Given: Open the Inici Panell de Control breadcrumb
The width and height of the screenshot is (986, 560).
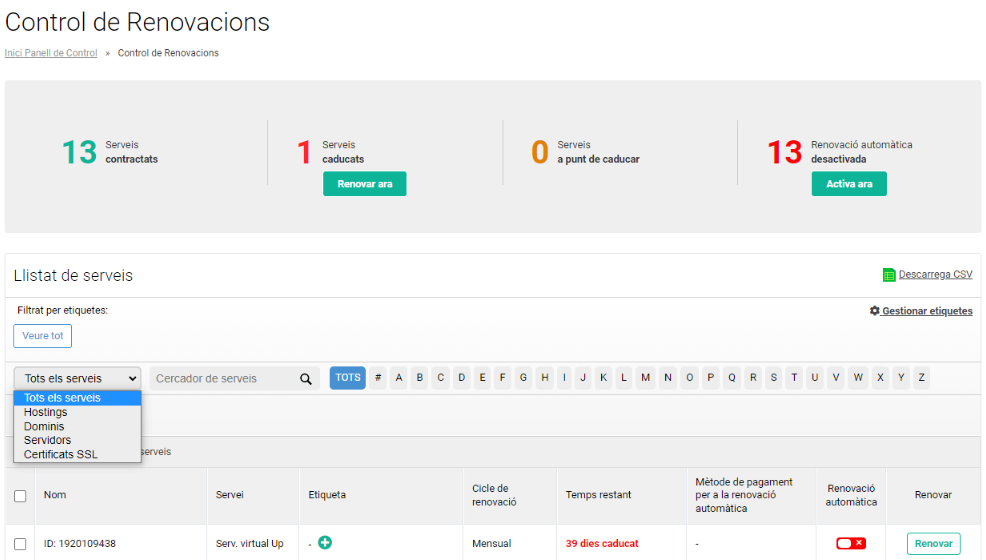Looking at the screenshot, I should 51,53.
